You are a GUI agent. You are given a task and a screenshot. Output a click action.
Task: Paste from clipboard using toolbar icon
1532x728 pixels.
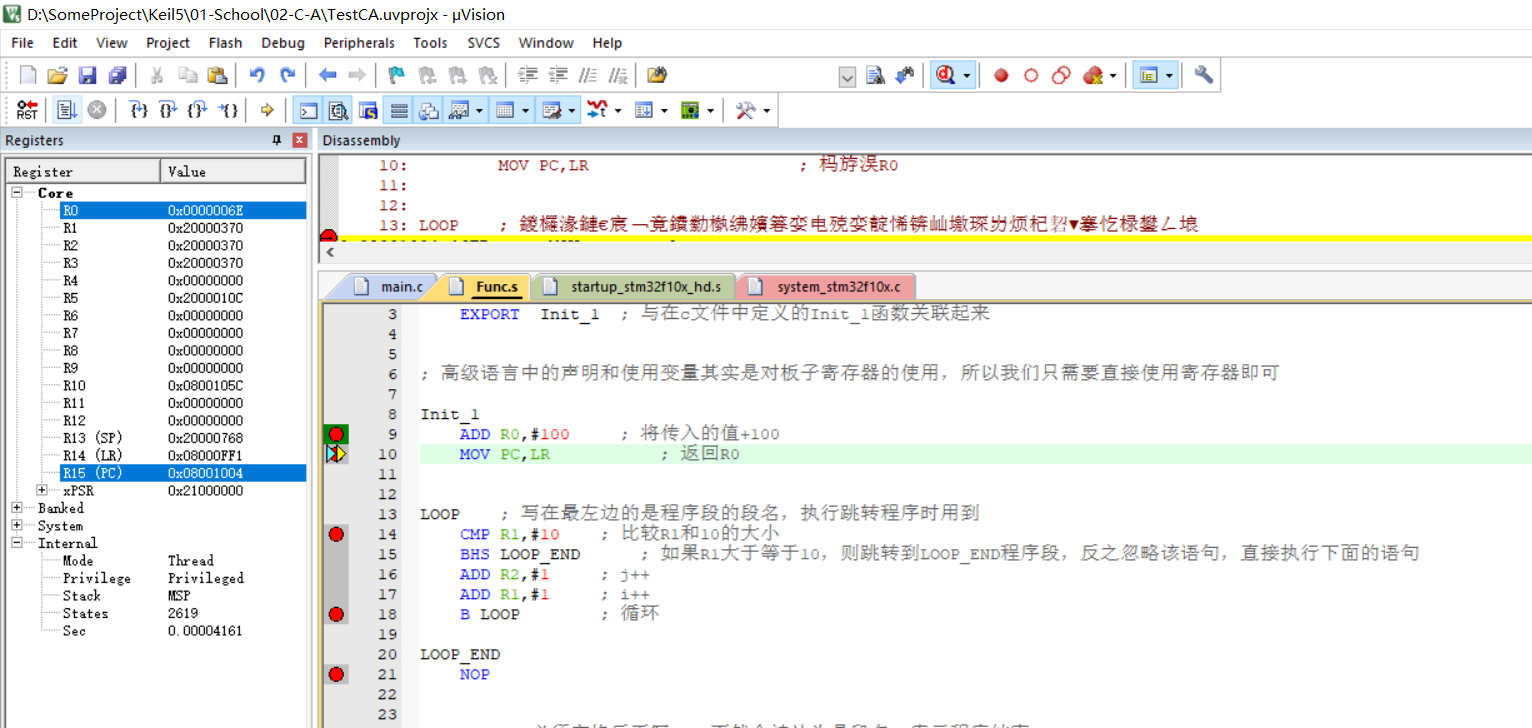pos(217,75)
